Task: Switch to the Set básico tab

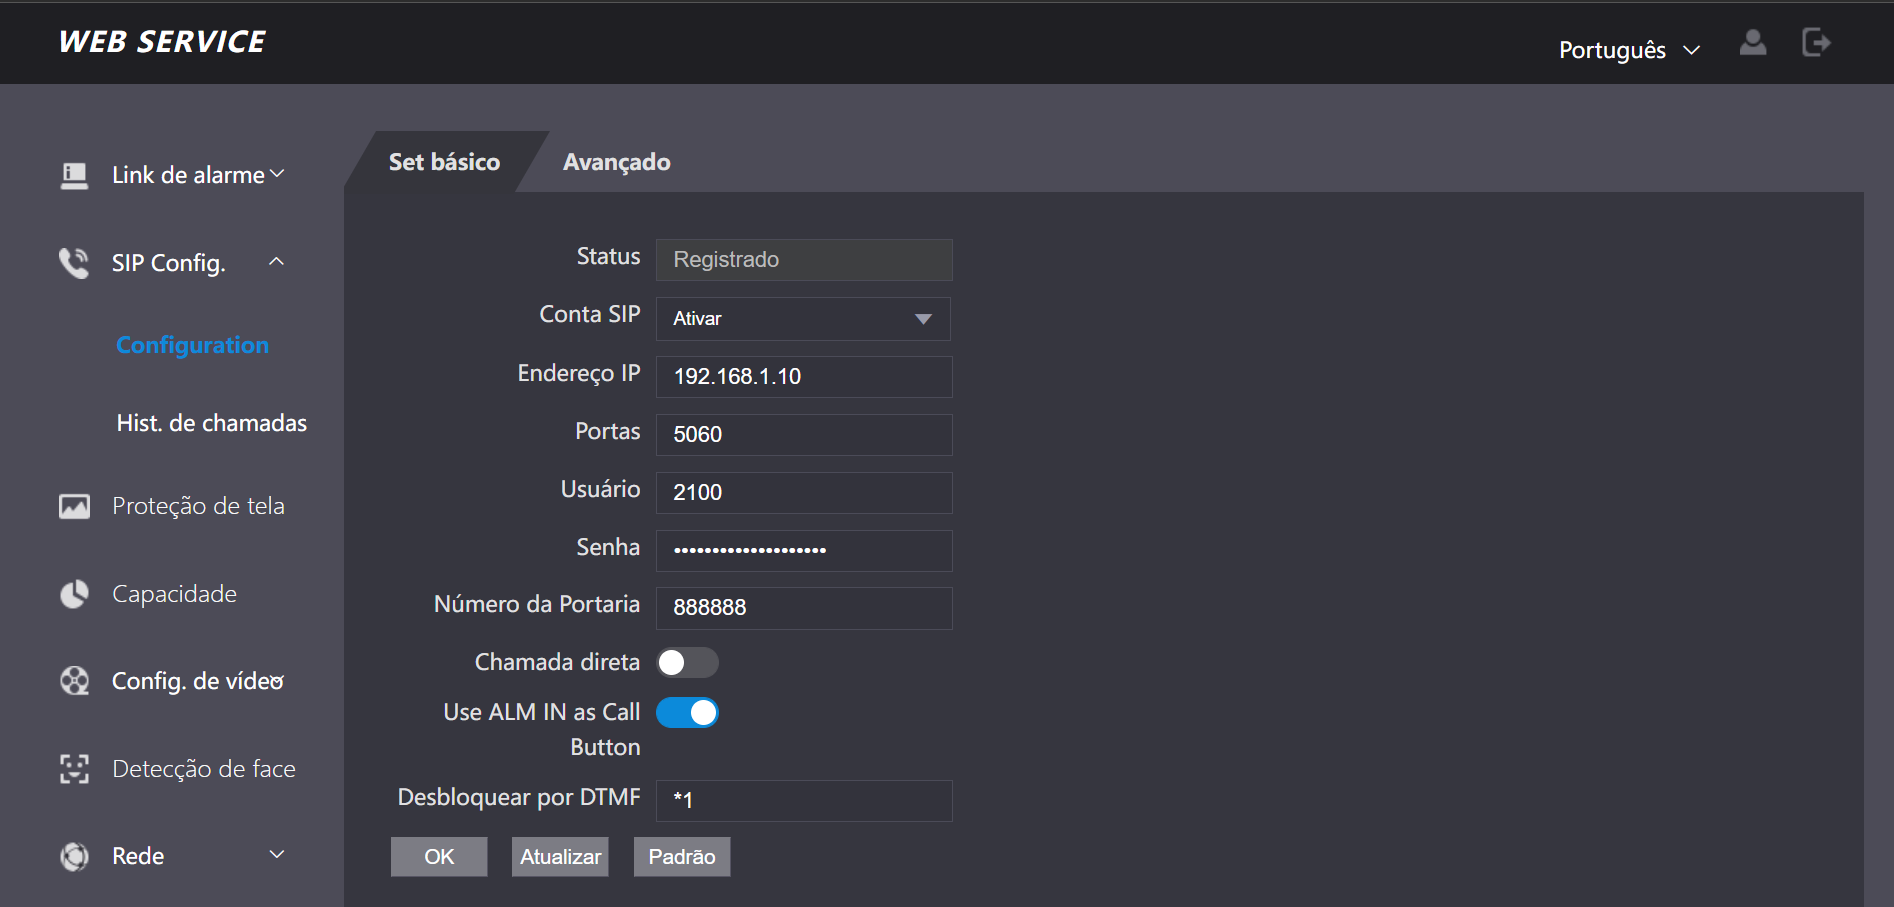Action: click(x=444, y=162)
